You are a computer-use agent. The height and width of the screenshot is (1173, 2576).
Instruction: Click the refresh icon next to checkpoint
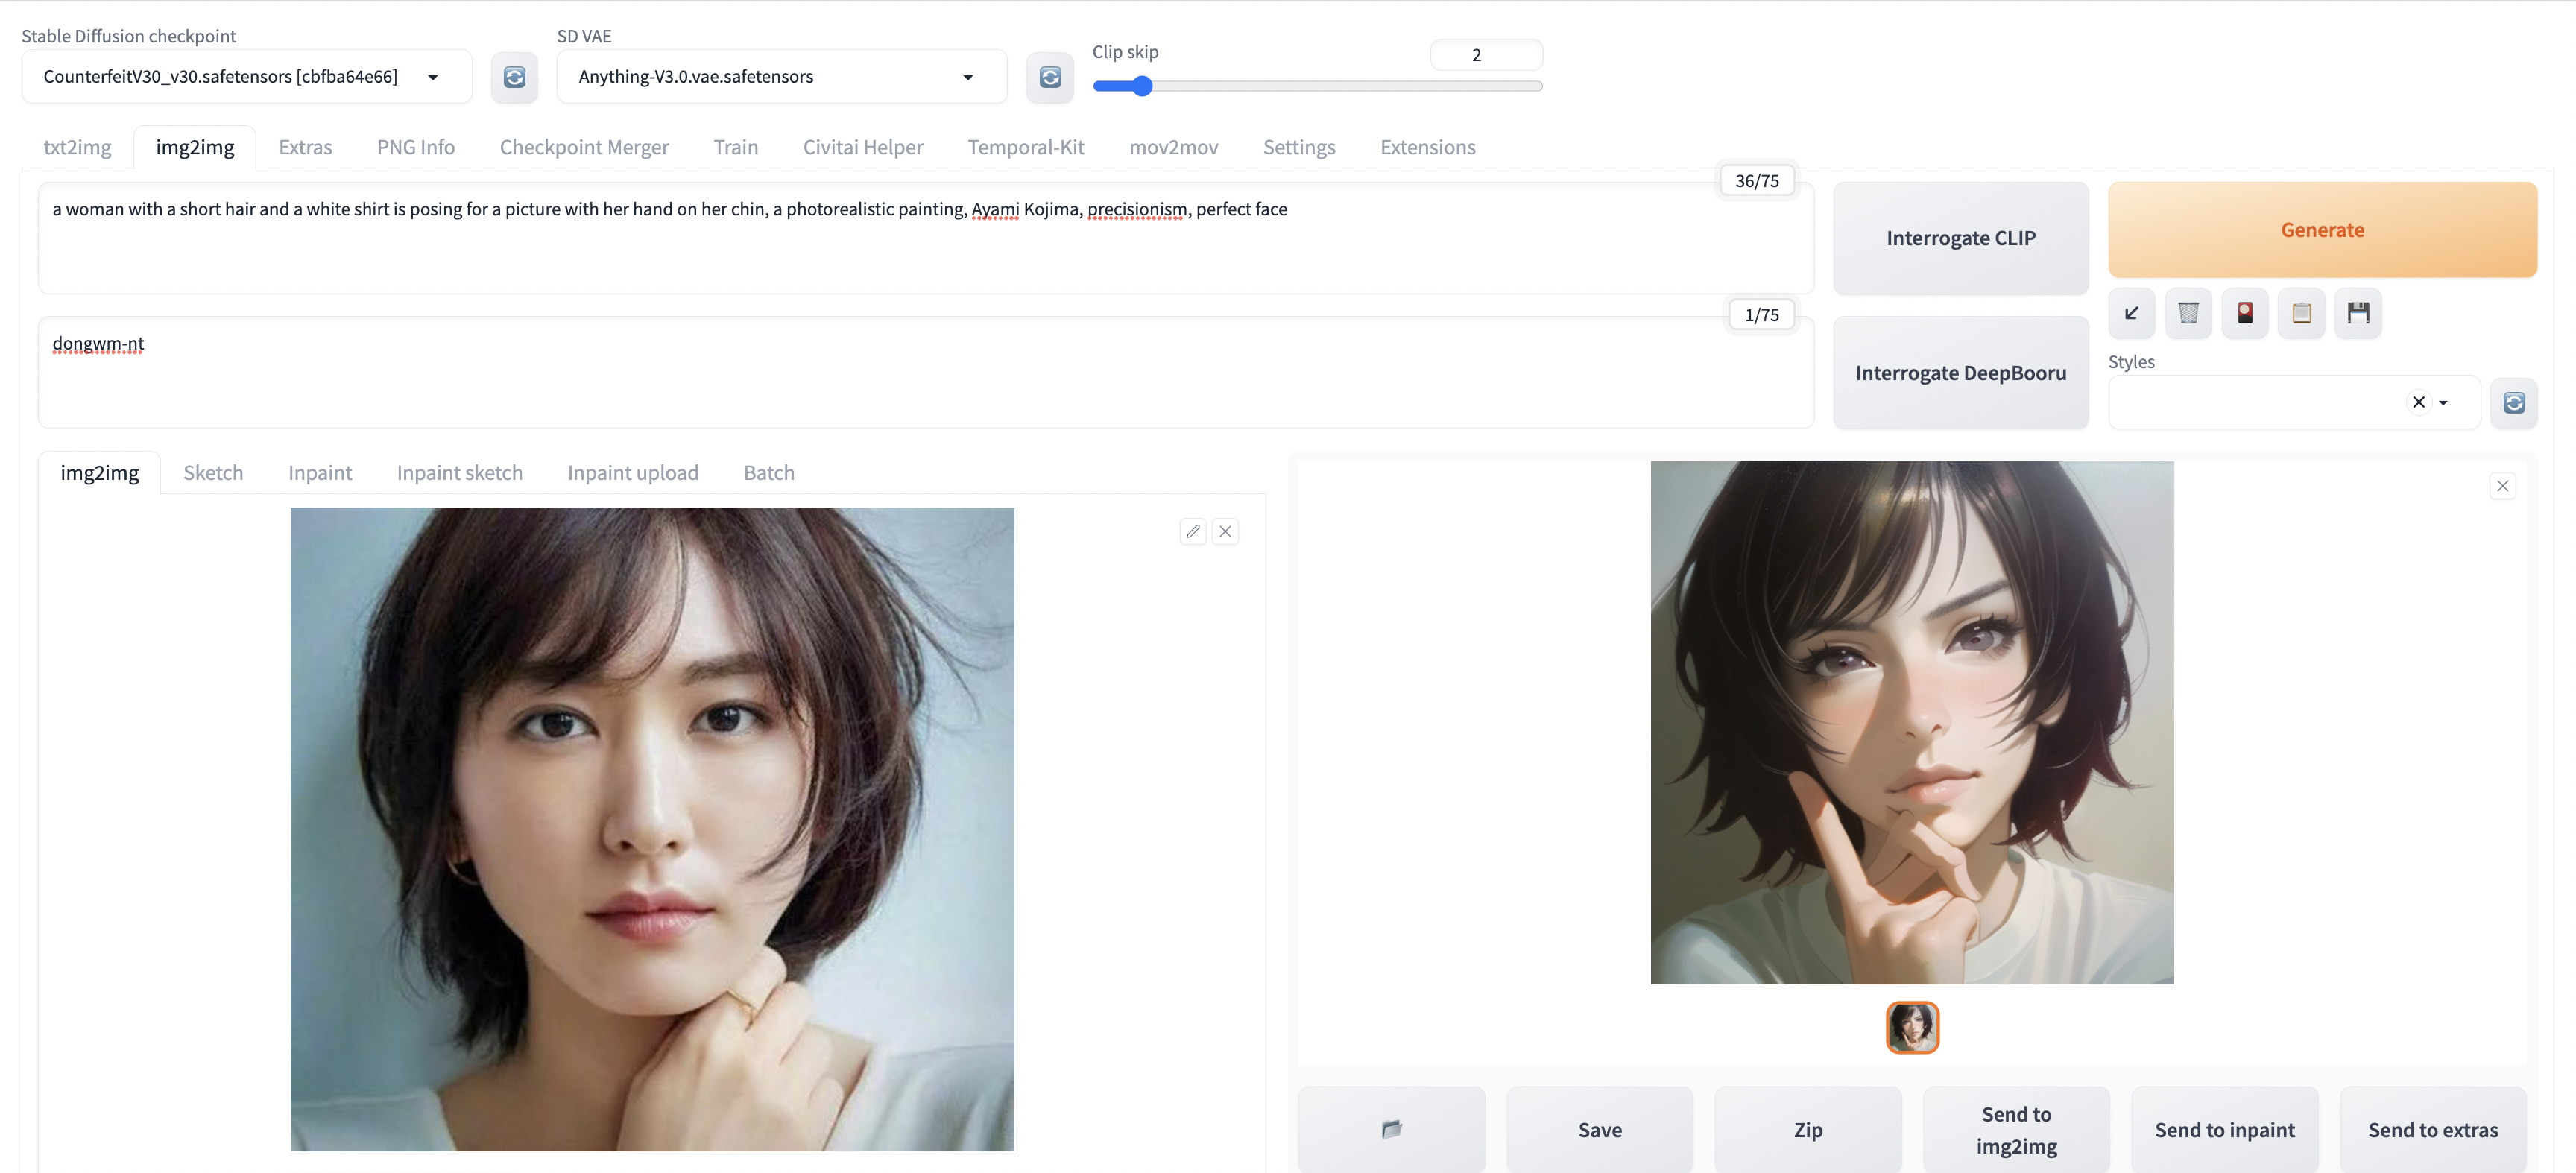pos(514,75)
